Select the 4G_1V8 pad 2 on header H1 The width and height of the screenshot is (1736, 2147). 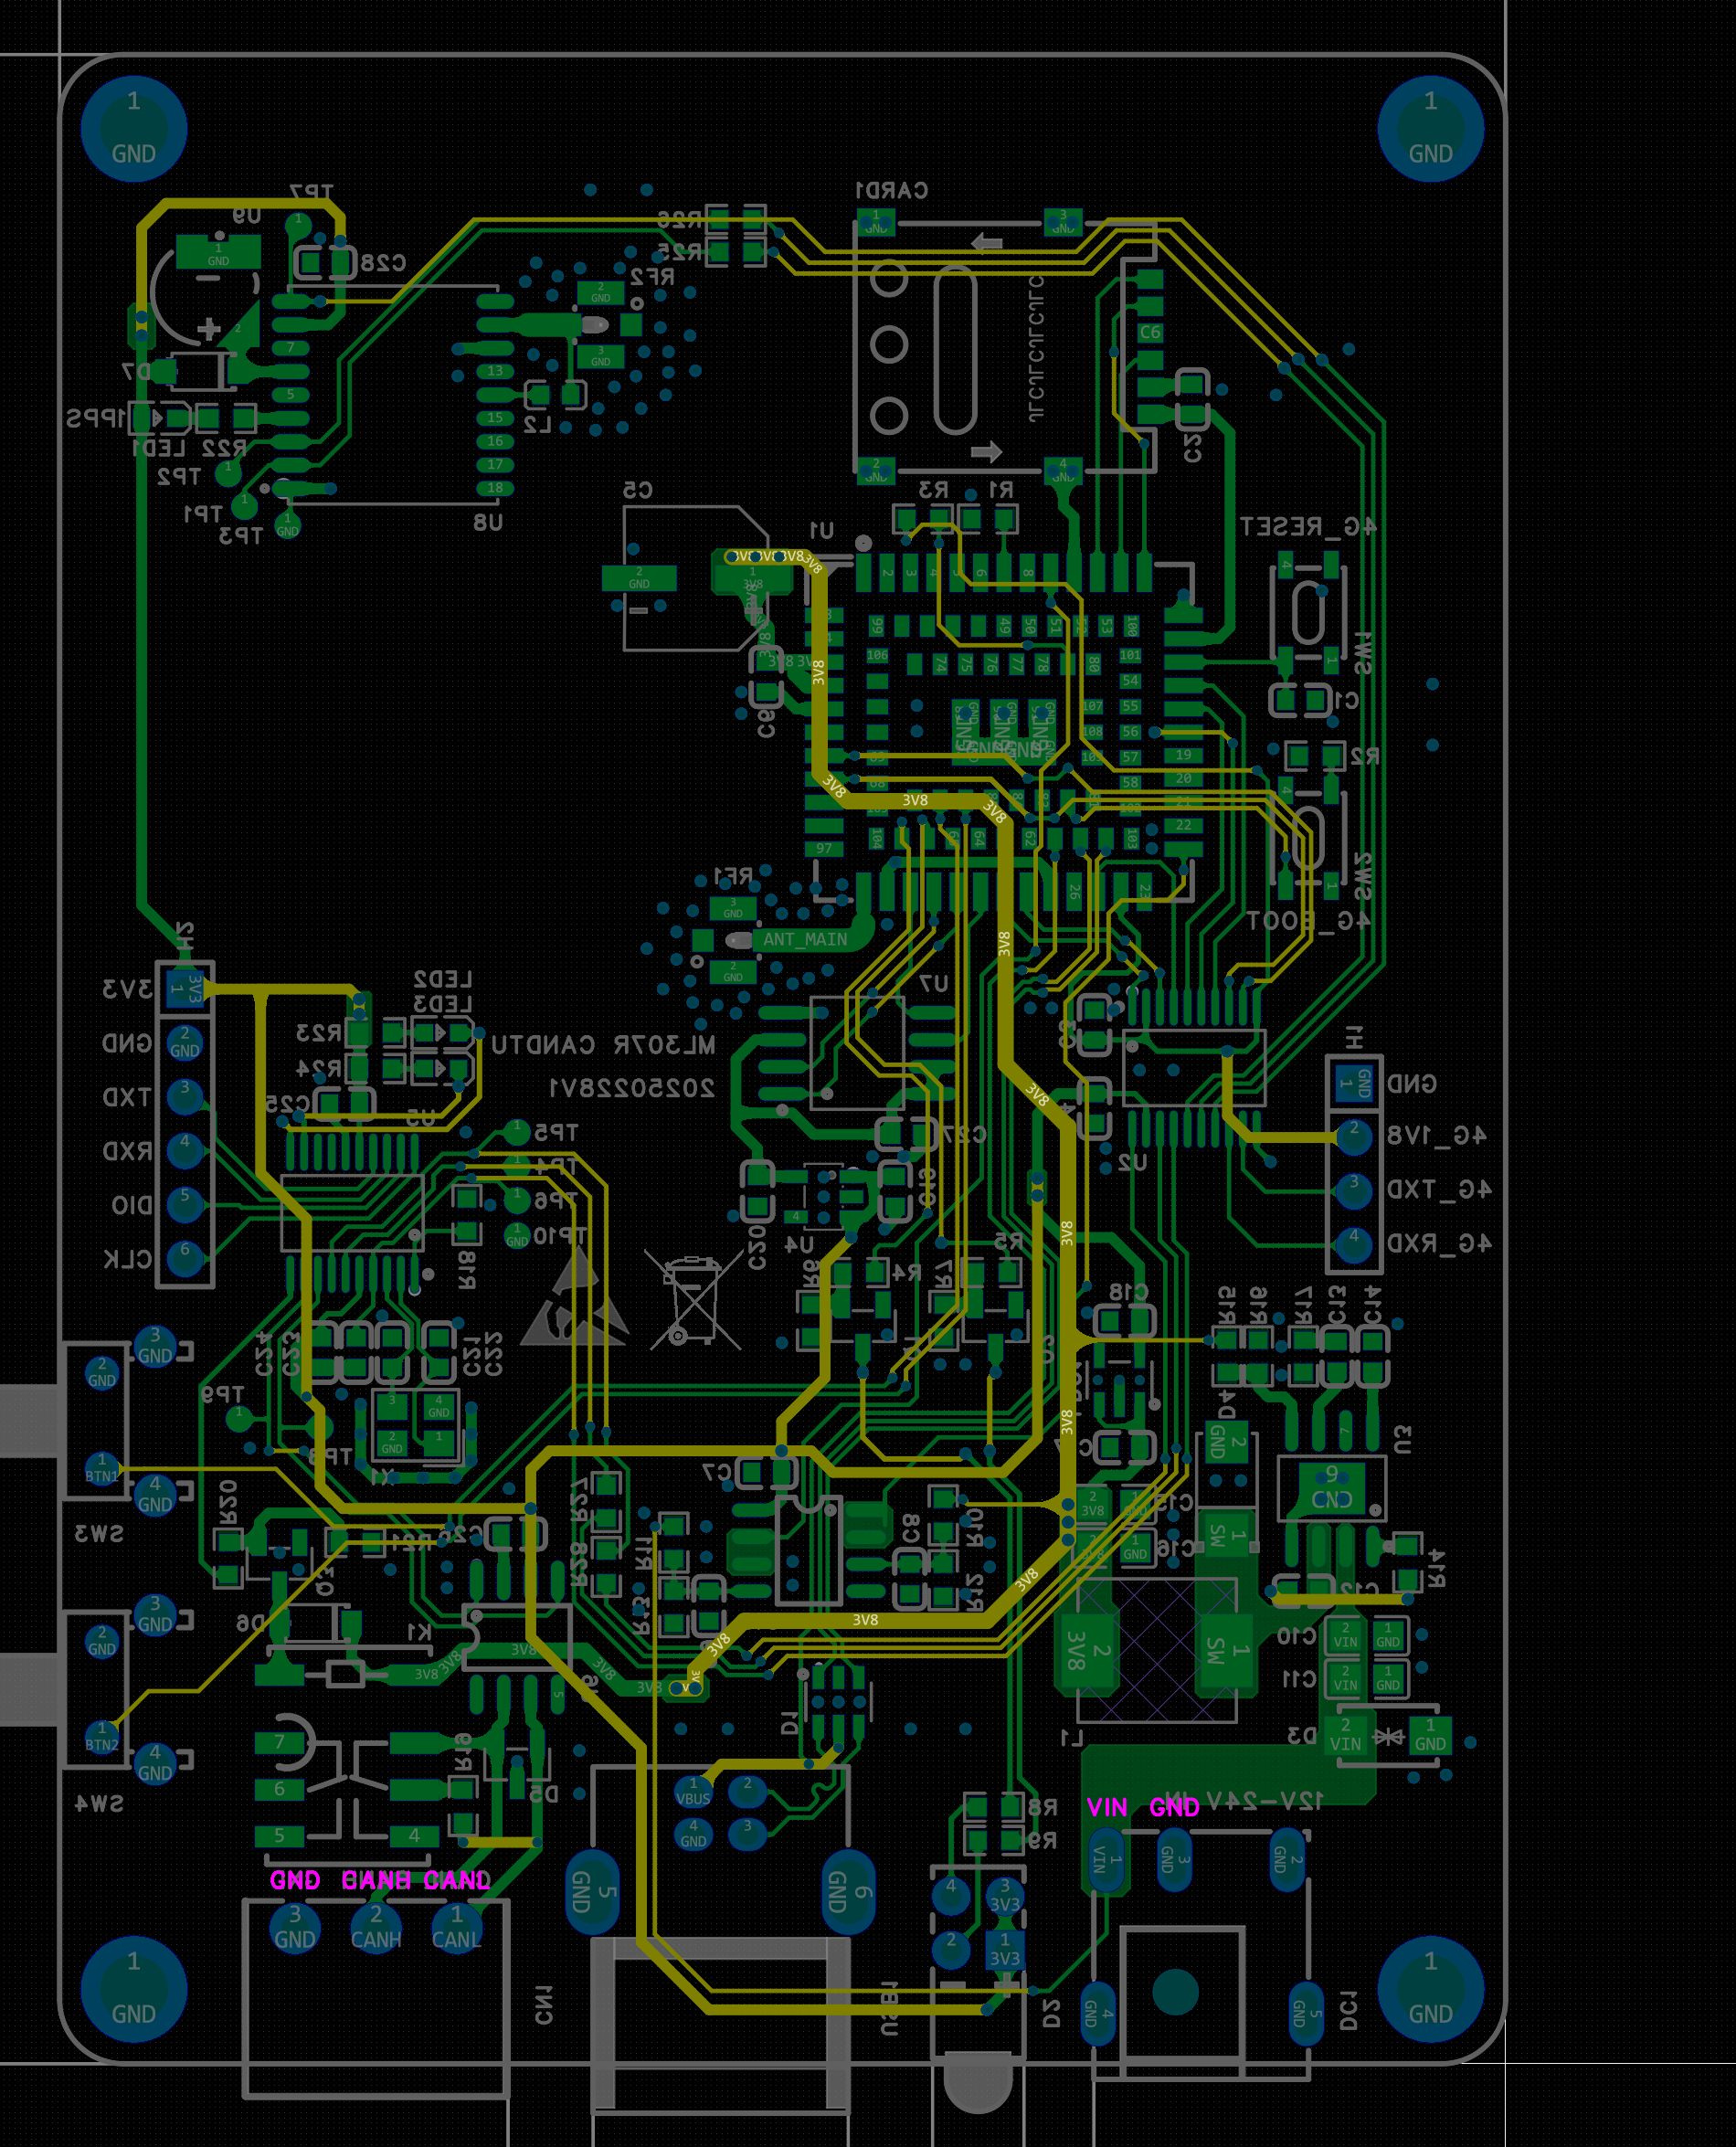tap(1354, 1136)
